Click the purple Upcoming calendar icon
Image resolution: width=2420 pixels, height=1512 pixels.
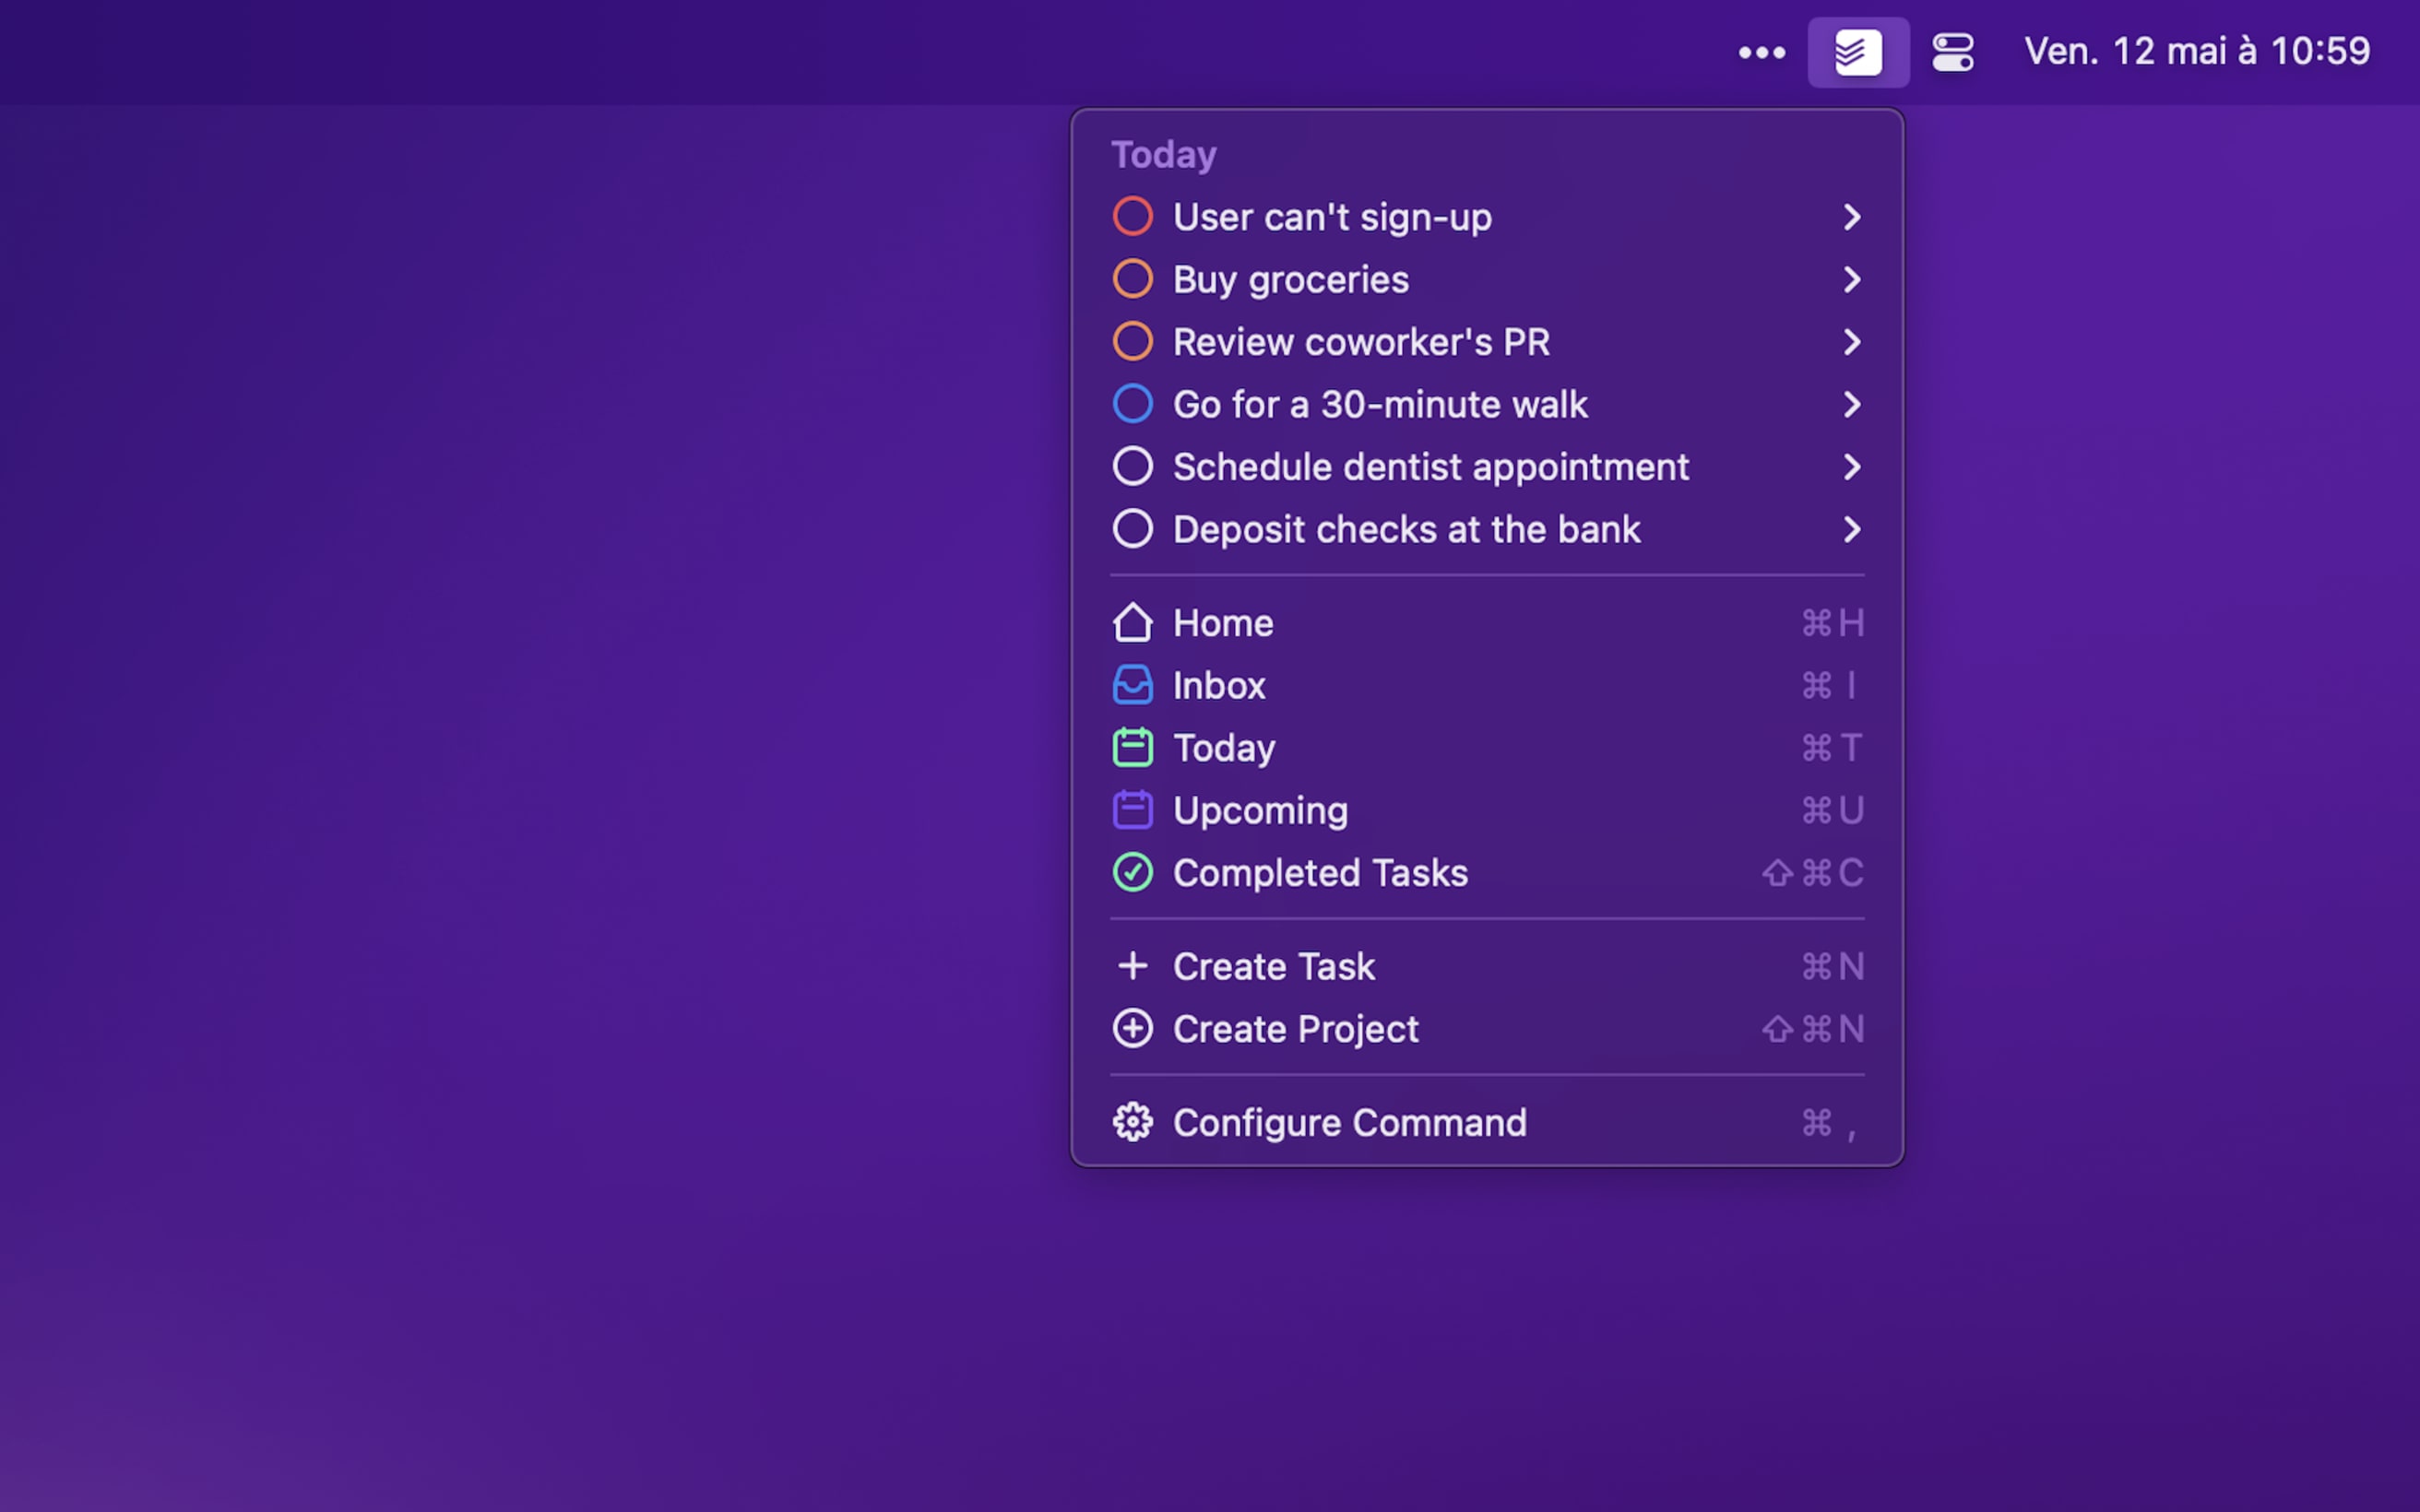[1132, 810]
